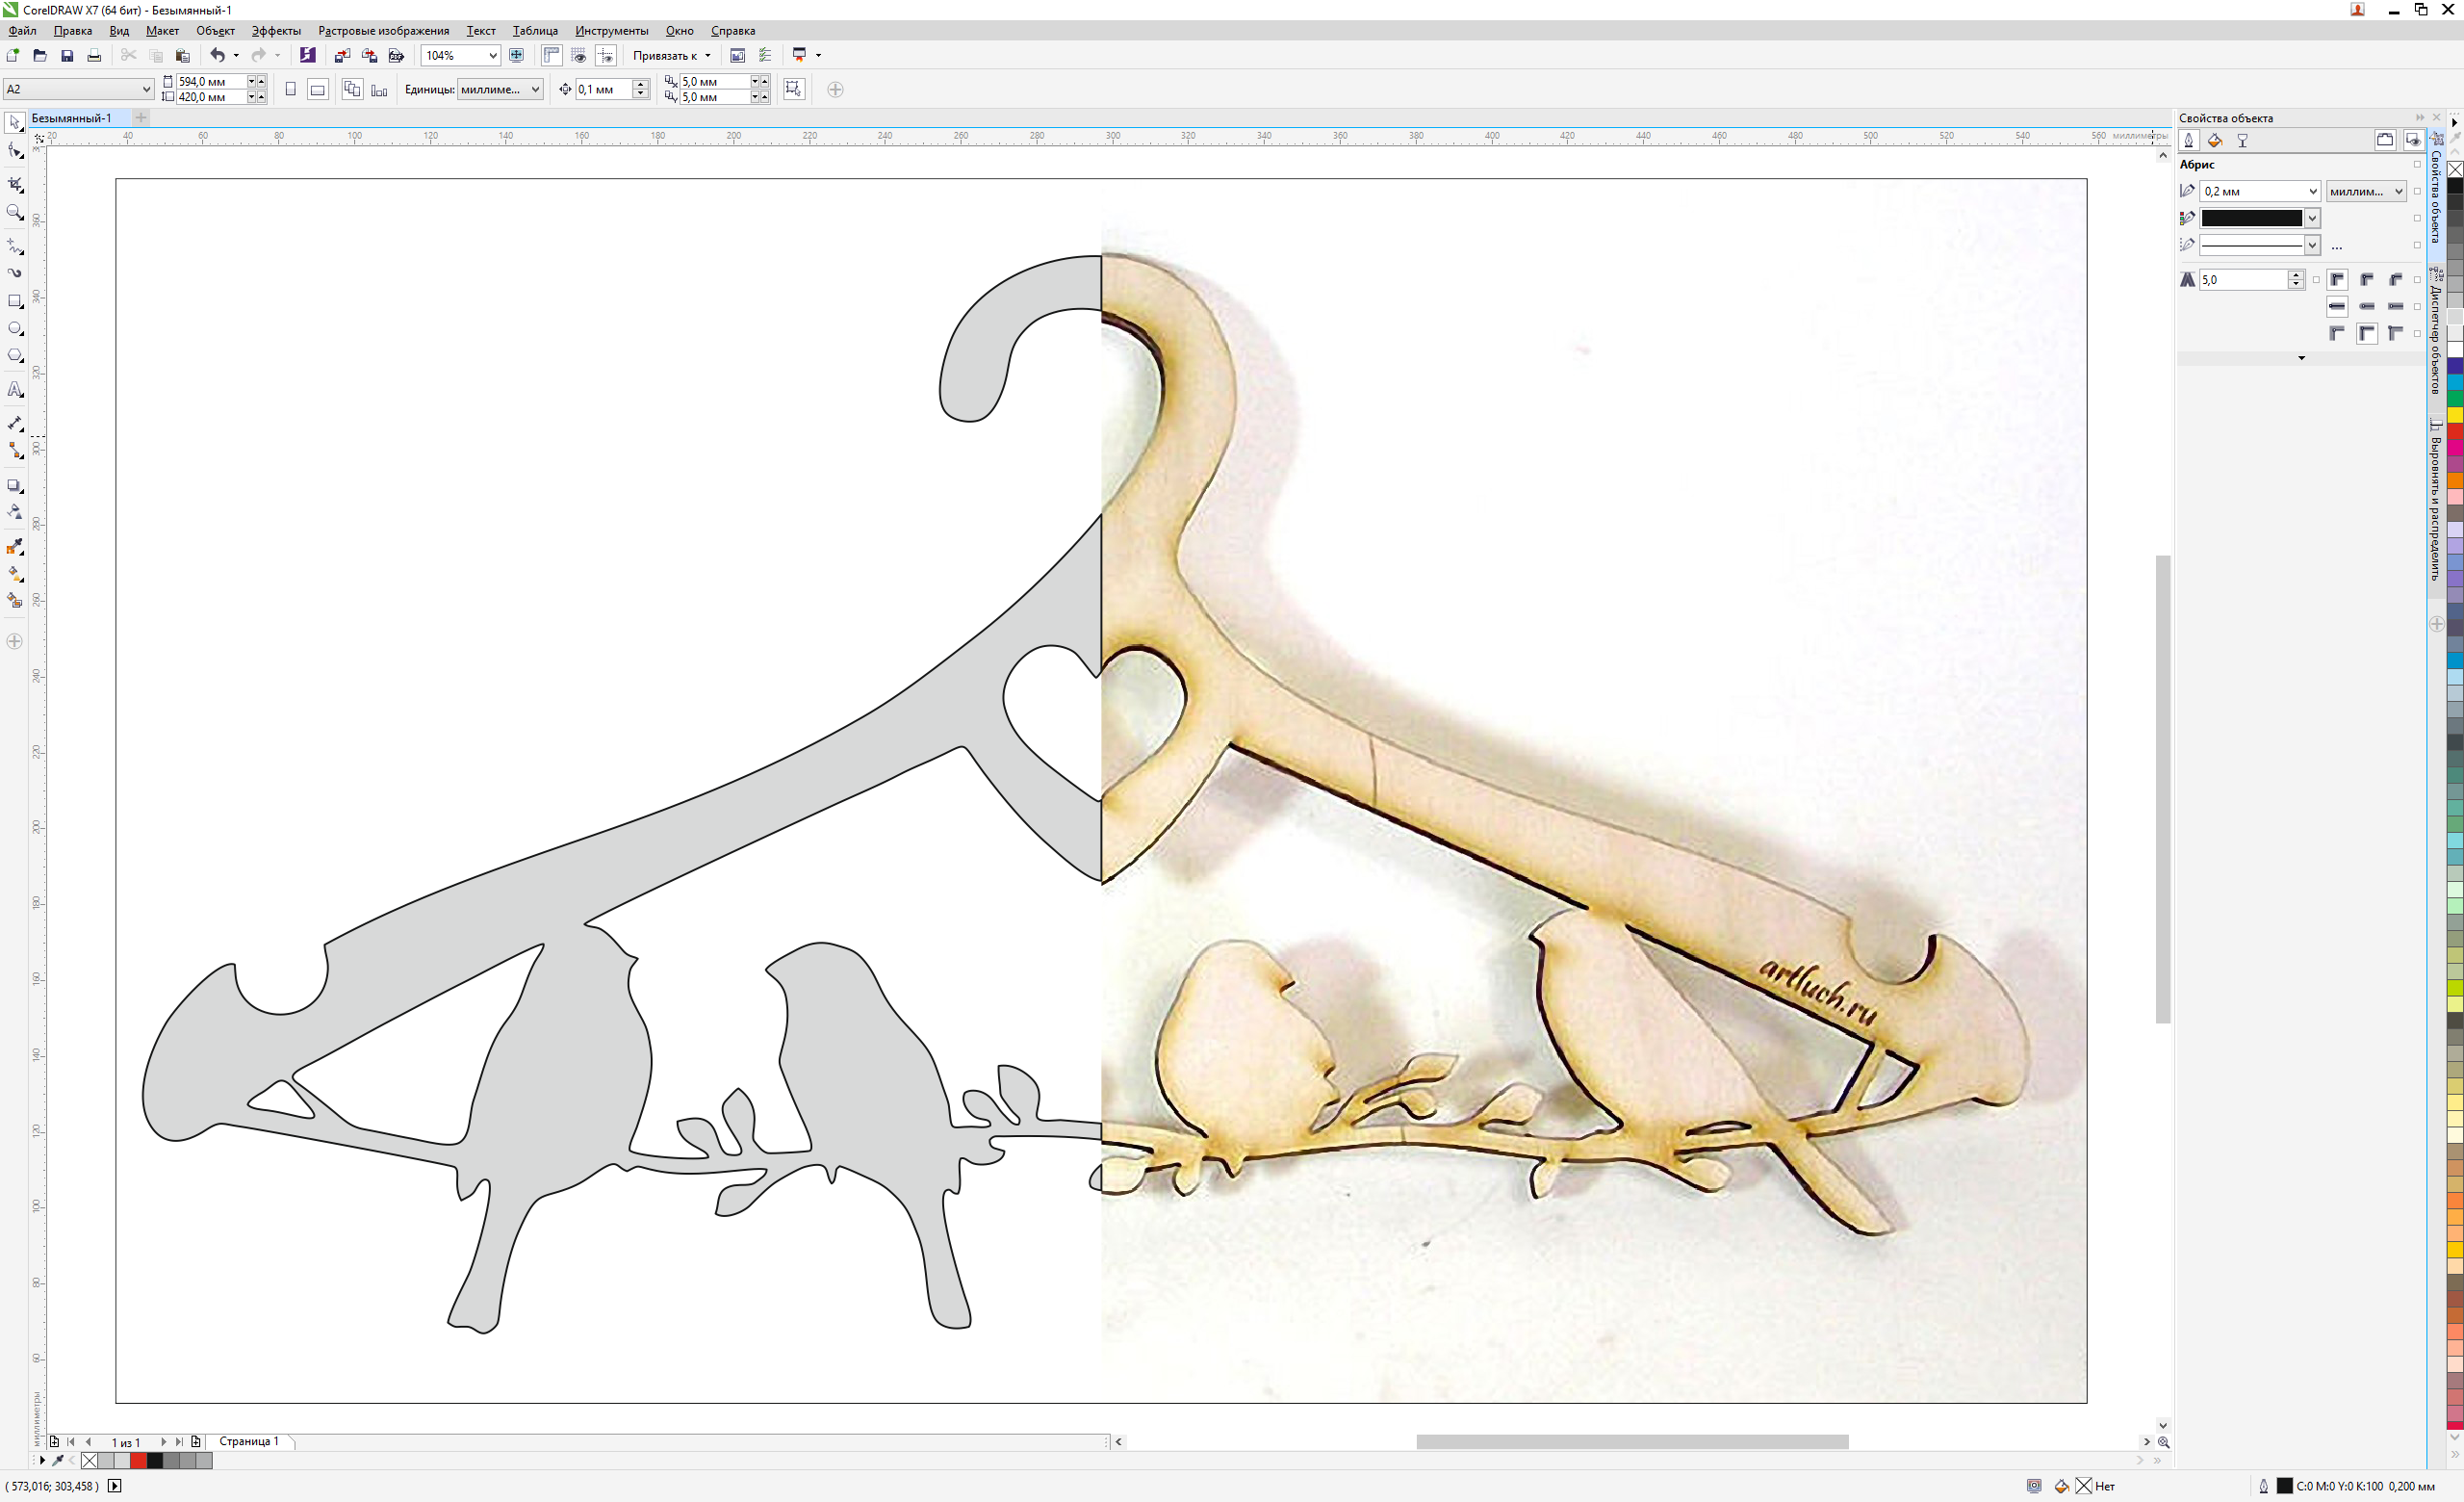Image resolution: width=2464 pixels, height=1502 pixels.
Task: Open the A2 page size dropdown
Action: click(x=145, y=90)
